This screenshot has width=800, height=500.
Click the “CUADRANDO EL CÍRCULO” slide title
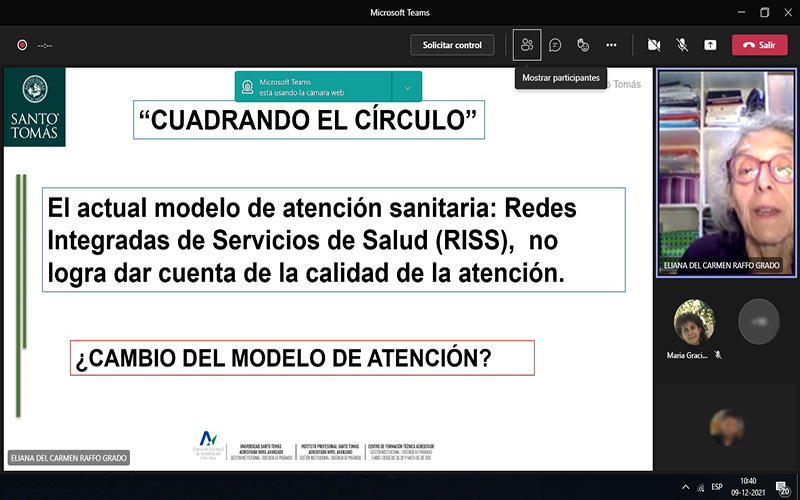[x=309, y=120]
